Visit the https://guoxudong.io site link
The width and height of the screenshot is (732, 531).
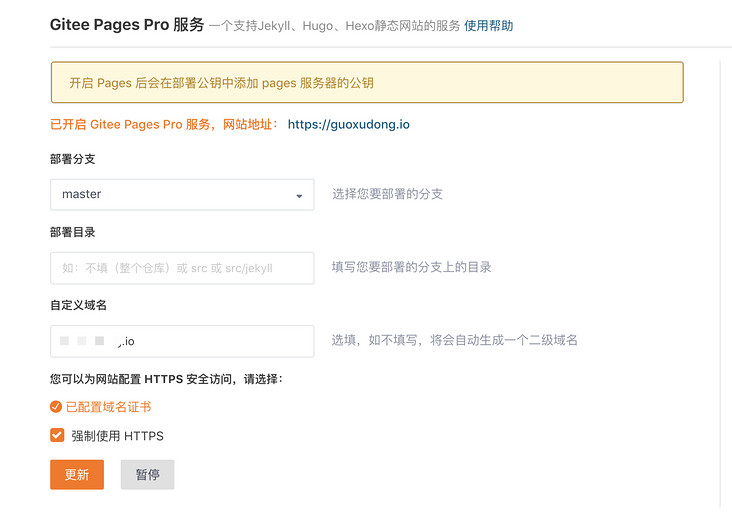click(348, 124)
